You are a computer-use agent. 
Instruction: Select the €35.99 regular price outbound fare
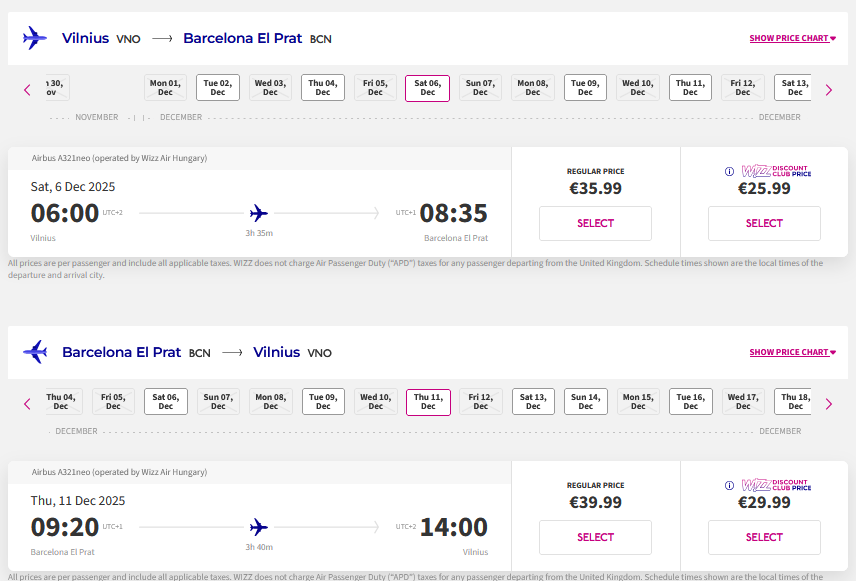(x=595, y=224)
